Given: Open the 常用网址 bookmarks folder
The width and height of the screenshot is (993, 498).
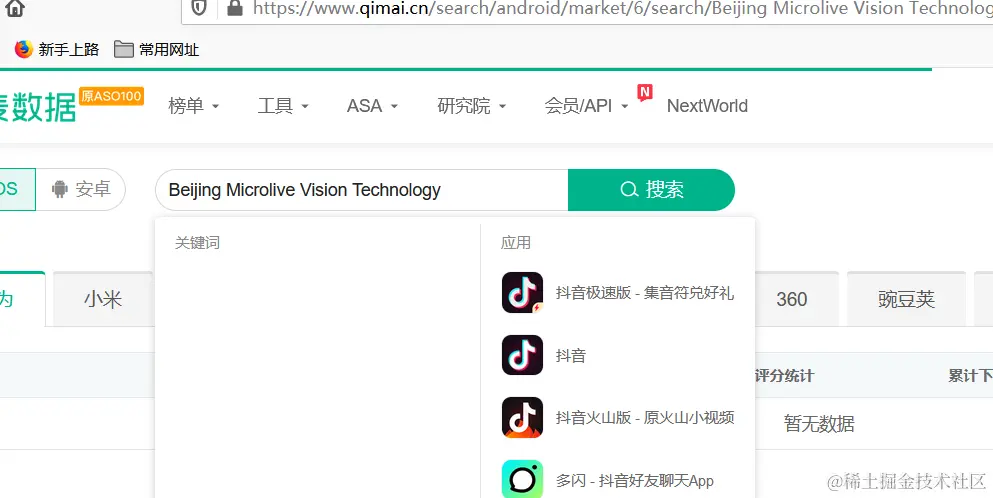Looking at the screenshot, I should tap(156, 49).
